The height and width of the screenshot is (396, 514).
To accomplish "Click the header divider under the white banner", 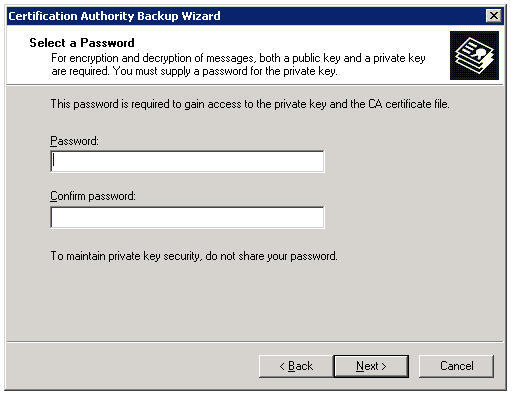I will [x=254, y=85].
